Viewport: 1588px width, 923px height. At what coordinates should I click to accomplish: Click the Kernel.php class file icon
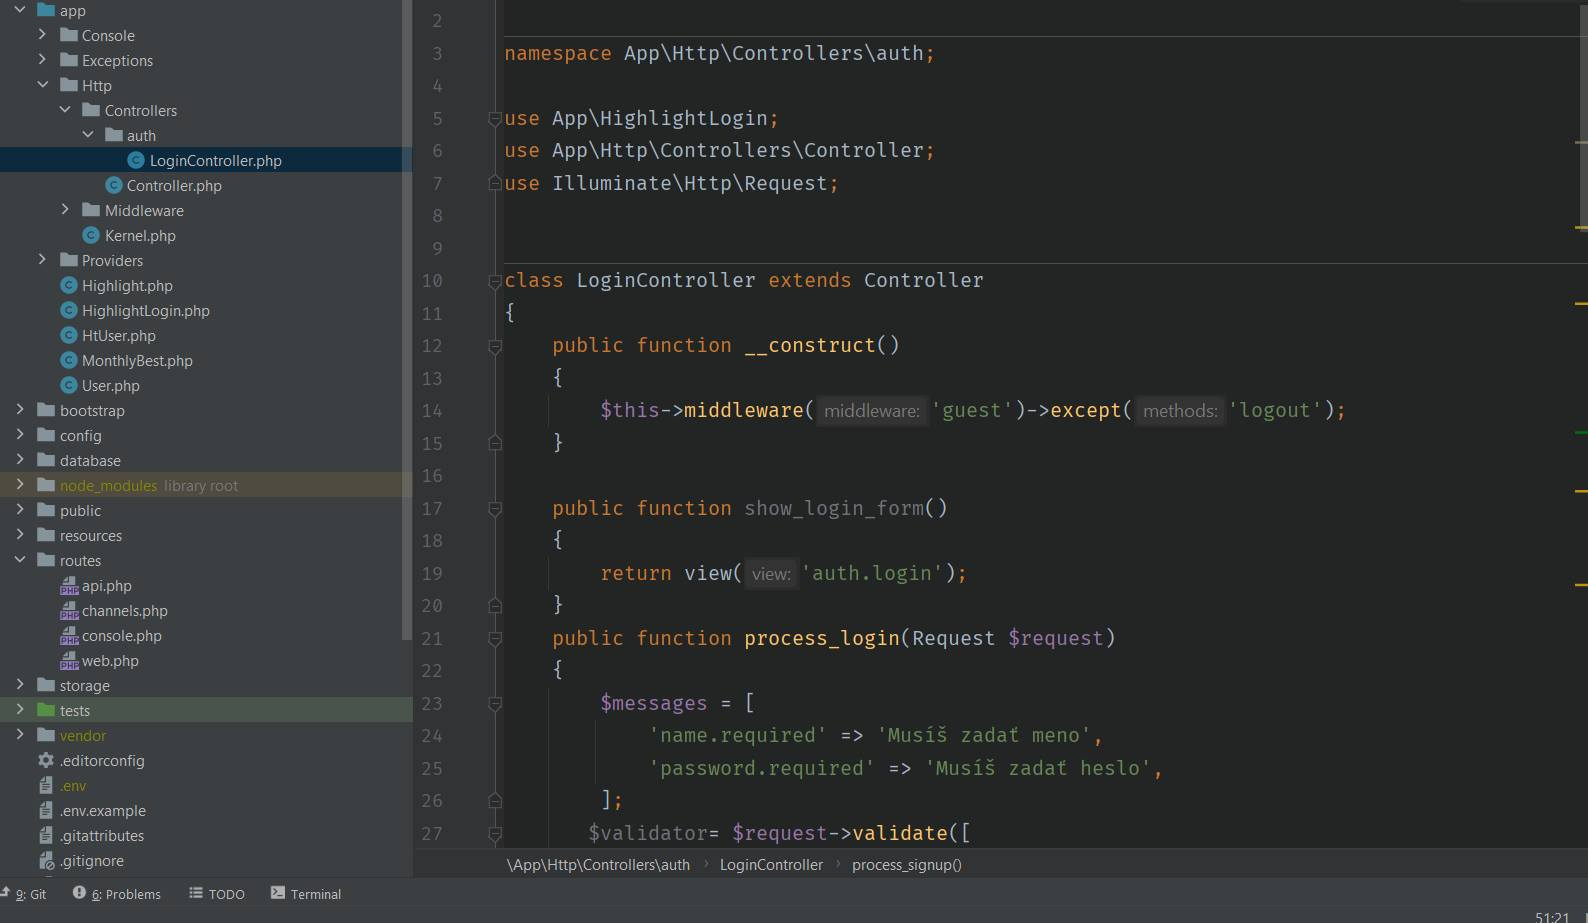coord(91,235)
